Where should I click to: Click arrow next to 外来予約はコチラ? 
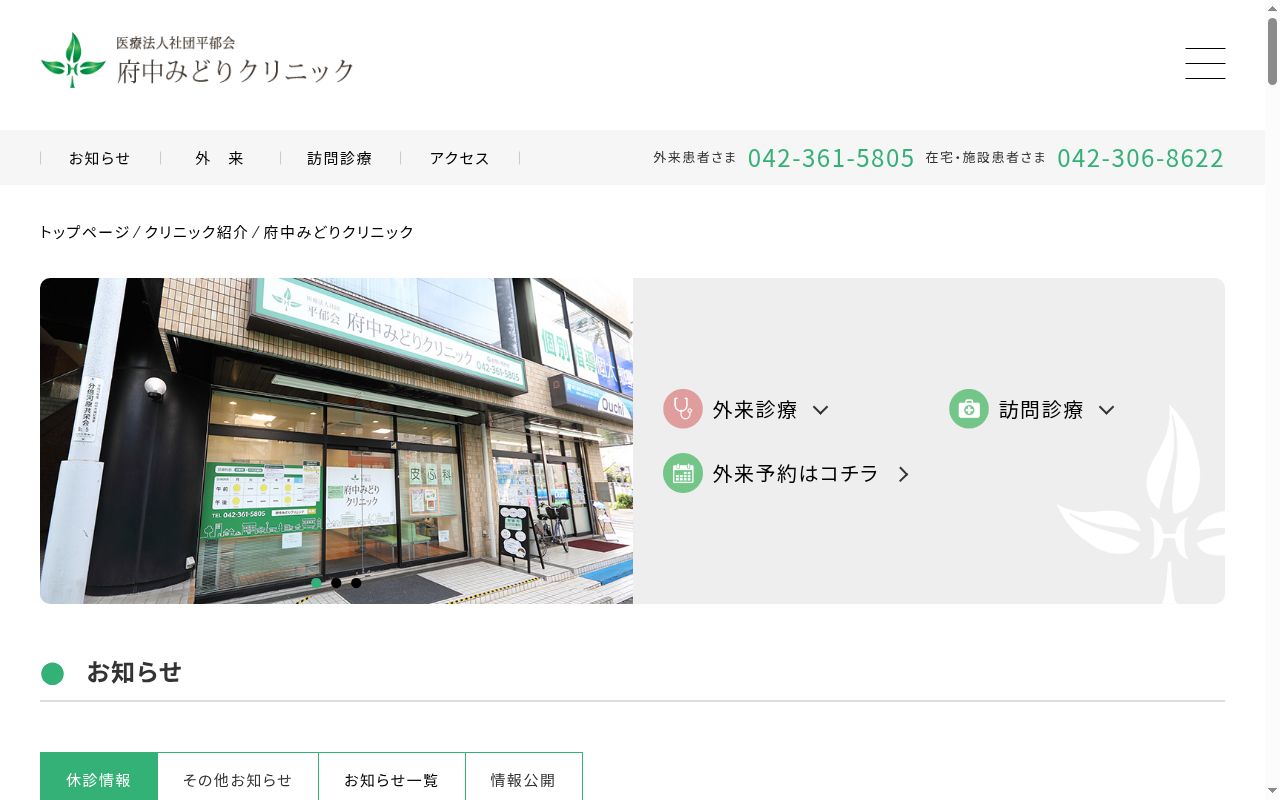pyautogui.click(x=903, y=474)
